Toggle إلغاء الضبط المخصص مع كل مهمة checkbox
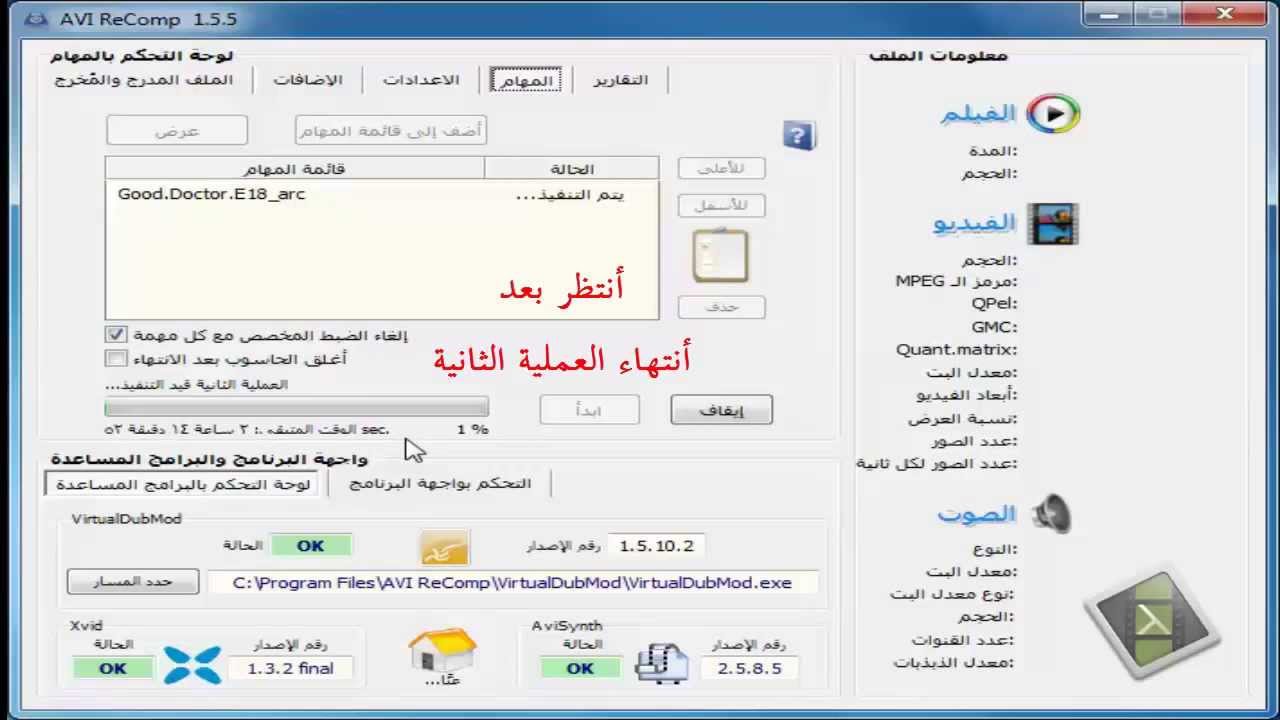This screenshot has width=1280, height=720. click(116, 335)
